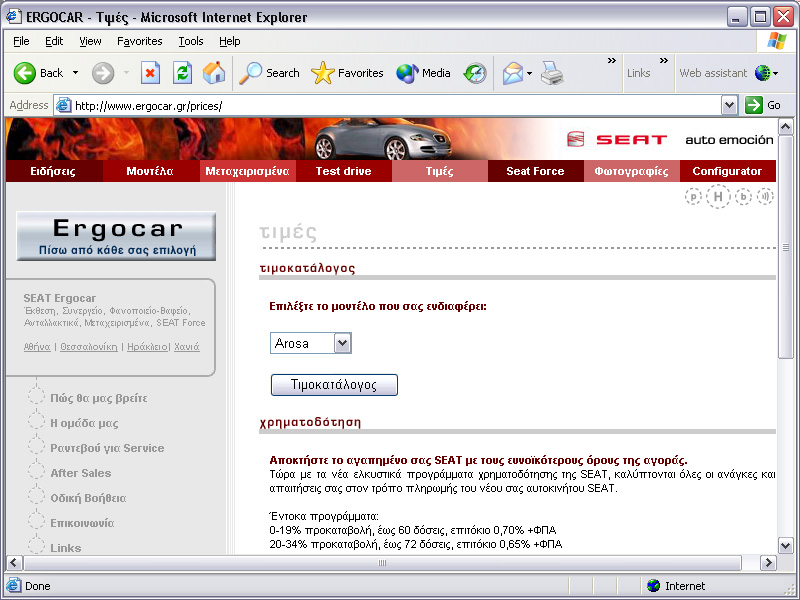Open the Επικοινωνία sidebar link
800x600 pixels.
click(x=82, y=523)
